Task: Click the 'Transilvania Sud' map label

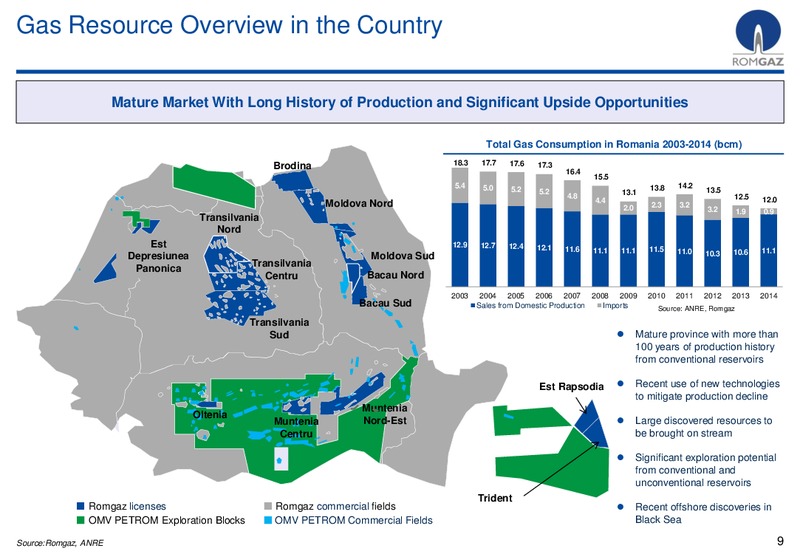Action: coord(279,329)
